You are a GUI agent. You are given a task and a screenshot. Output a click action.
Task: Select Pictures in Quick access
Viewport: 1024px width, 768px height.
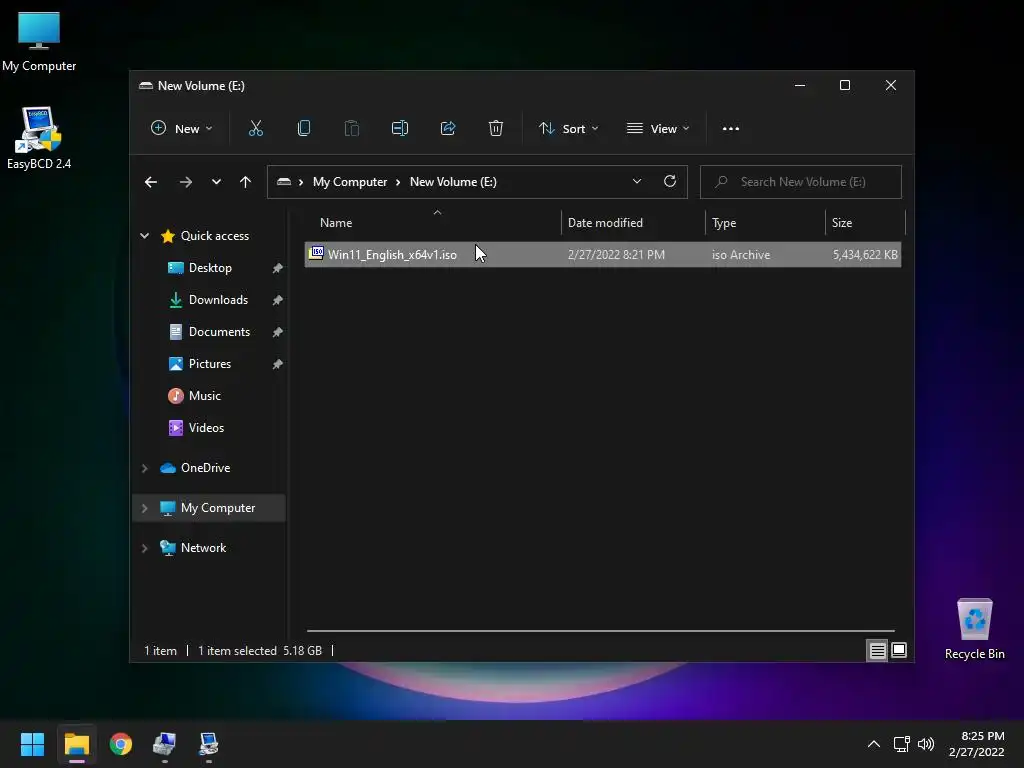pyautogui.click(x=210, y=364)
